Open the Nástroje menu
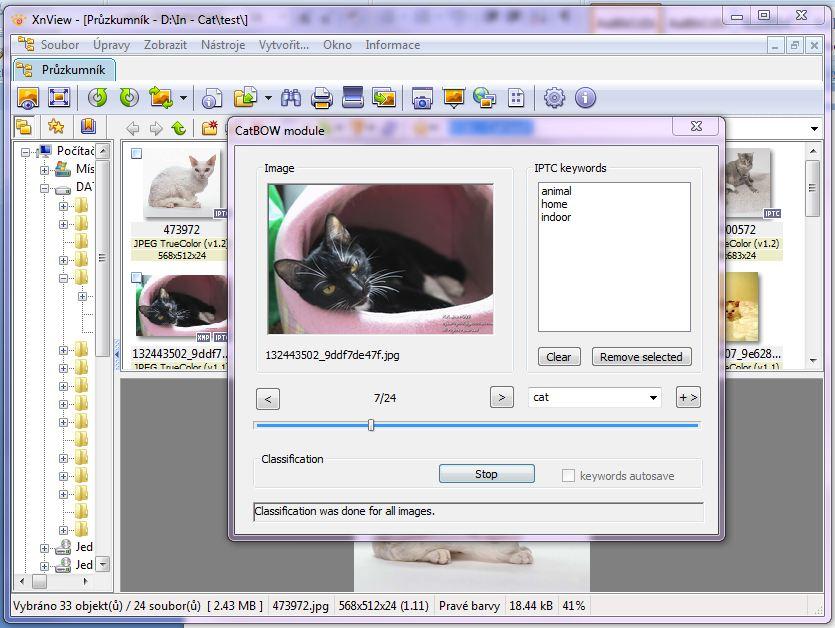 (223, 45)
